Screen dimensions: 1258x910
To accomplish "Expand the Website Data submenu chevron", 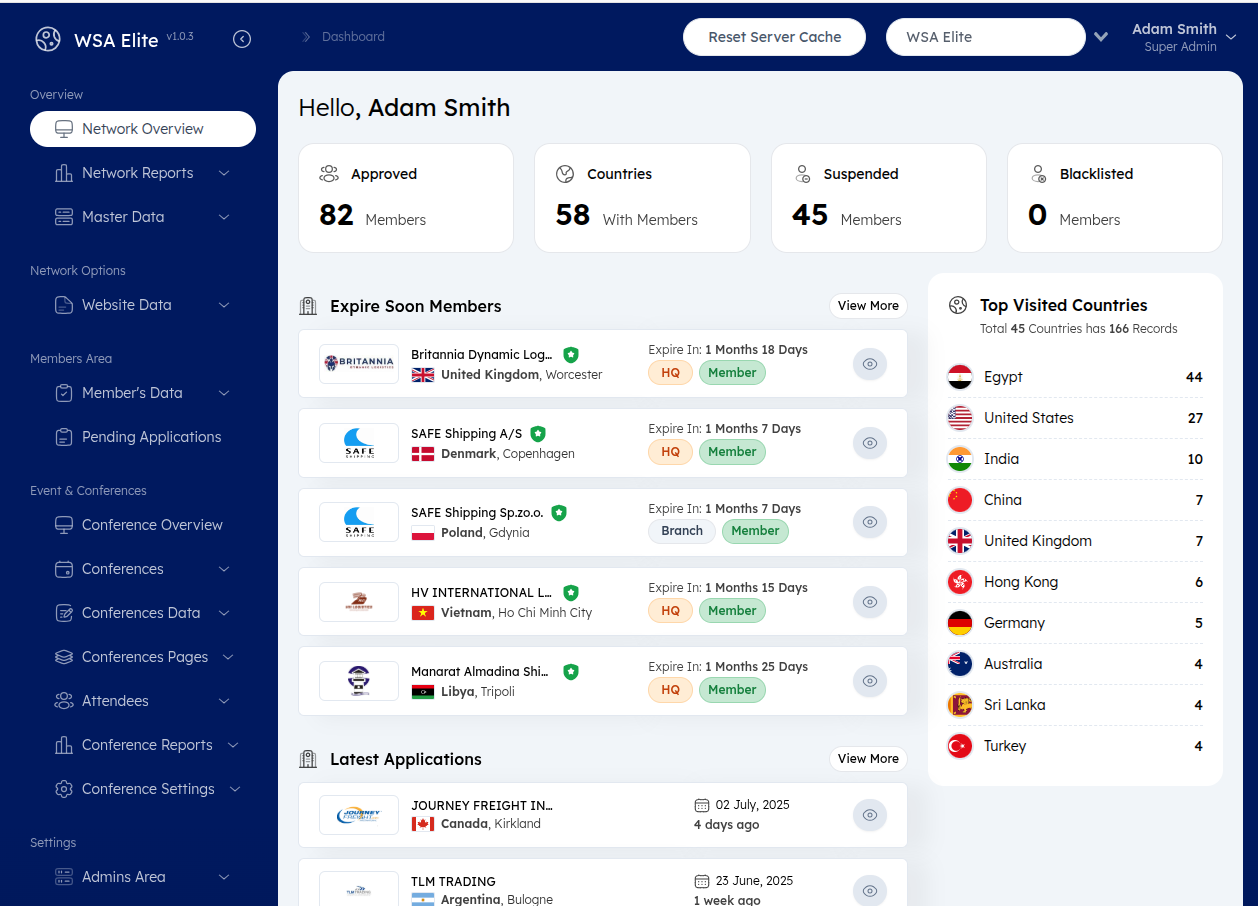I will (224, 305).
